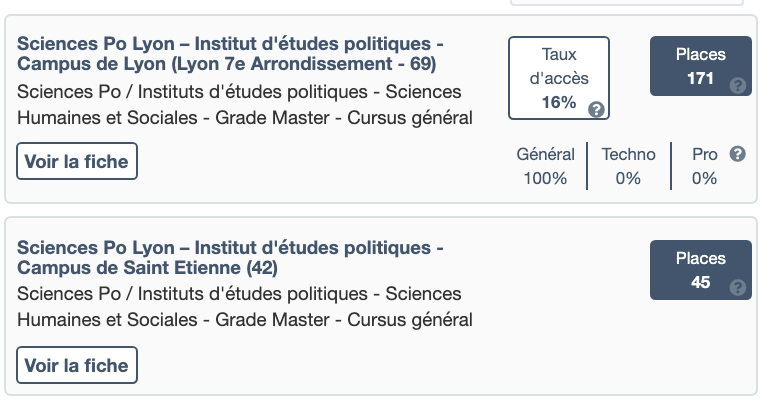Click the partial box above the Lyon card
The image size is (760, 416).
[626, 3]
